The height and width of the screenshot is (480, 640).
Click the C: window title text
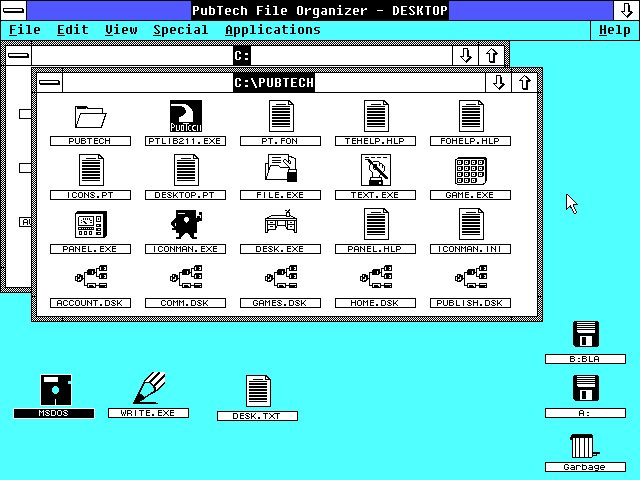(242, 56)
